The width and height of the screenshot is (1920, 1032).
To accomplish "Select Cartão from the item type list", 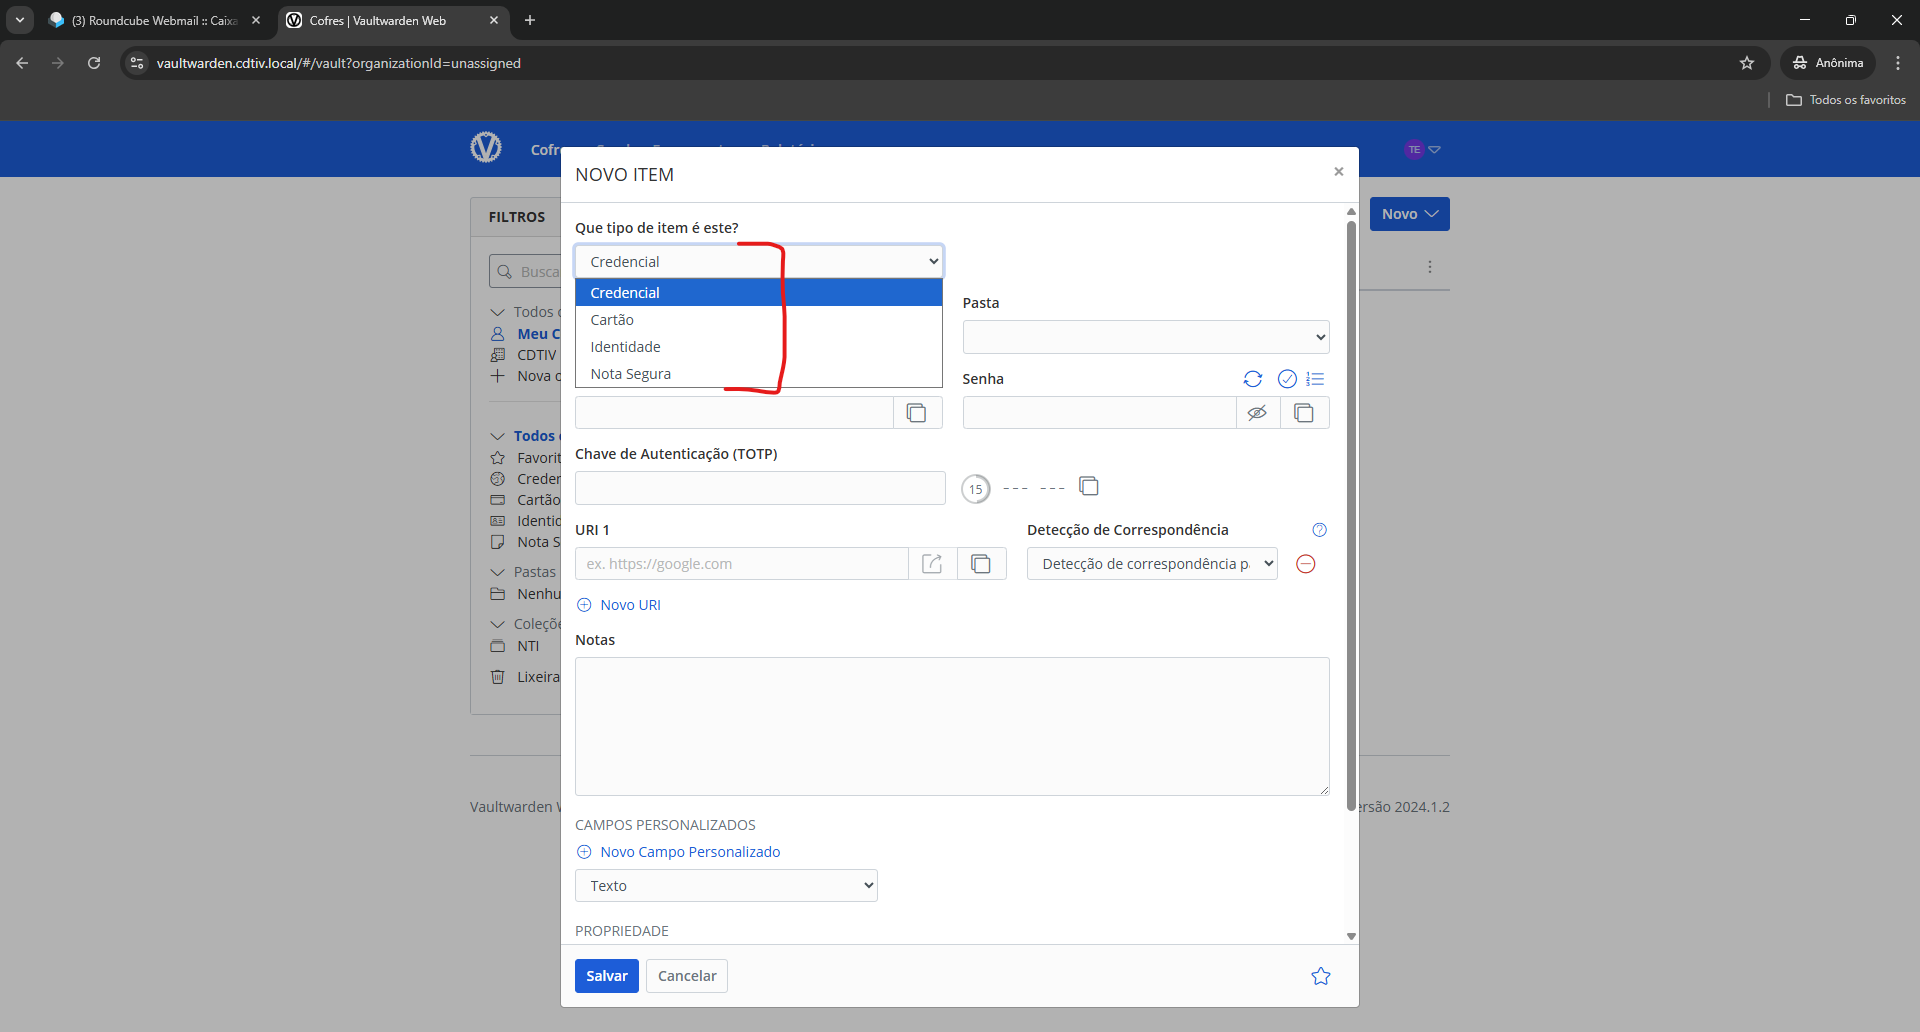I will pyautogui.click(x=612, y=320).
